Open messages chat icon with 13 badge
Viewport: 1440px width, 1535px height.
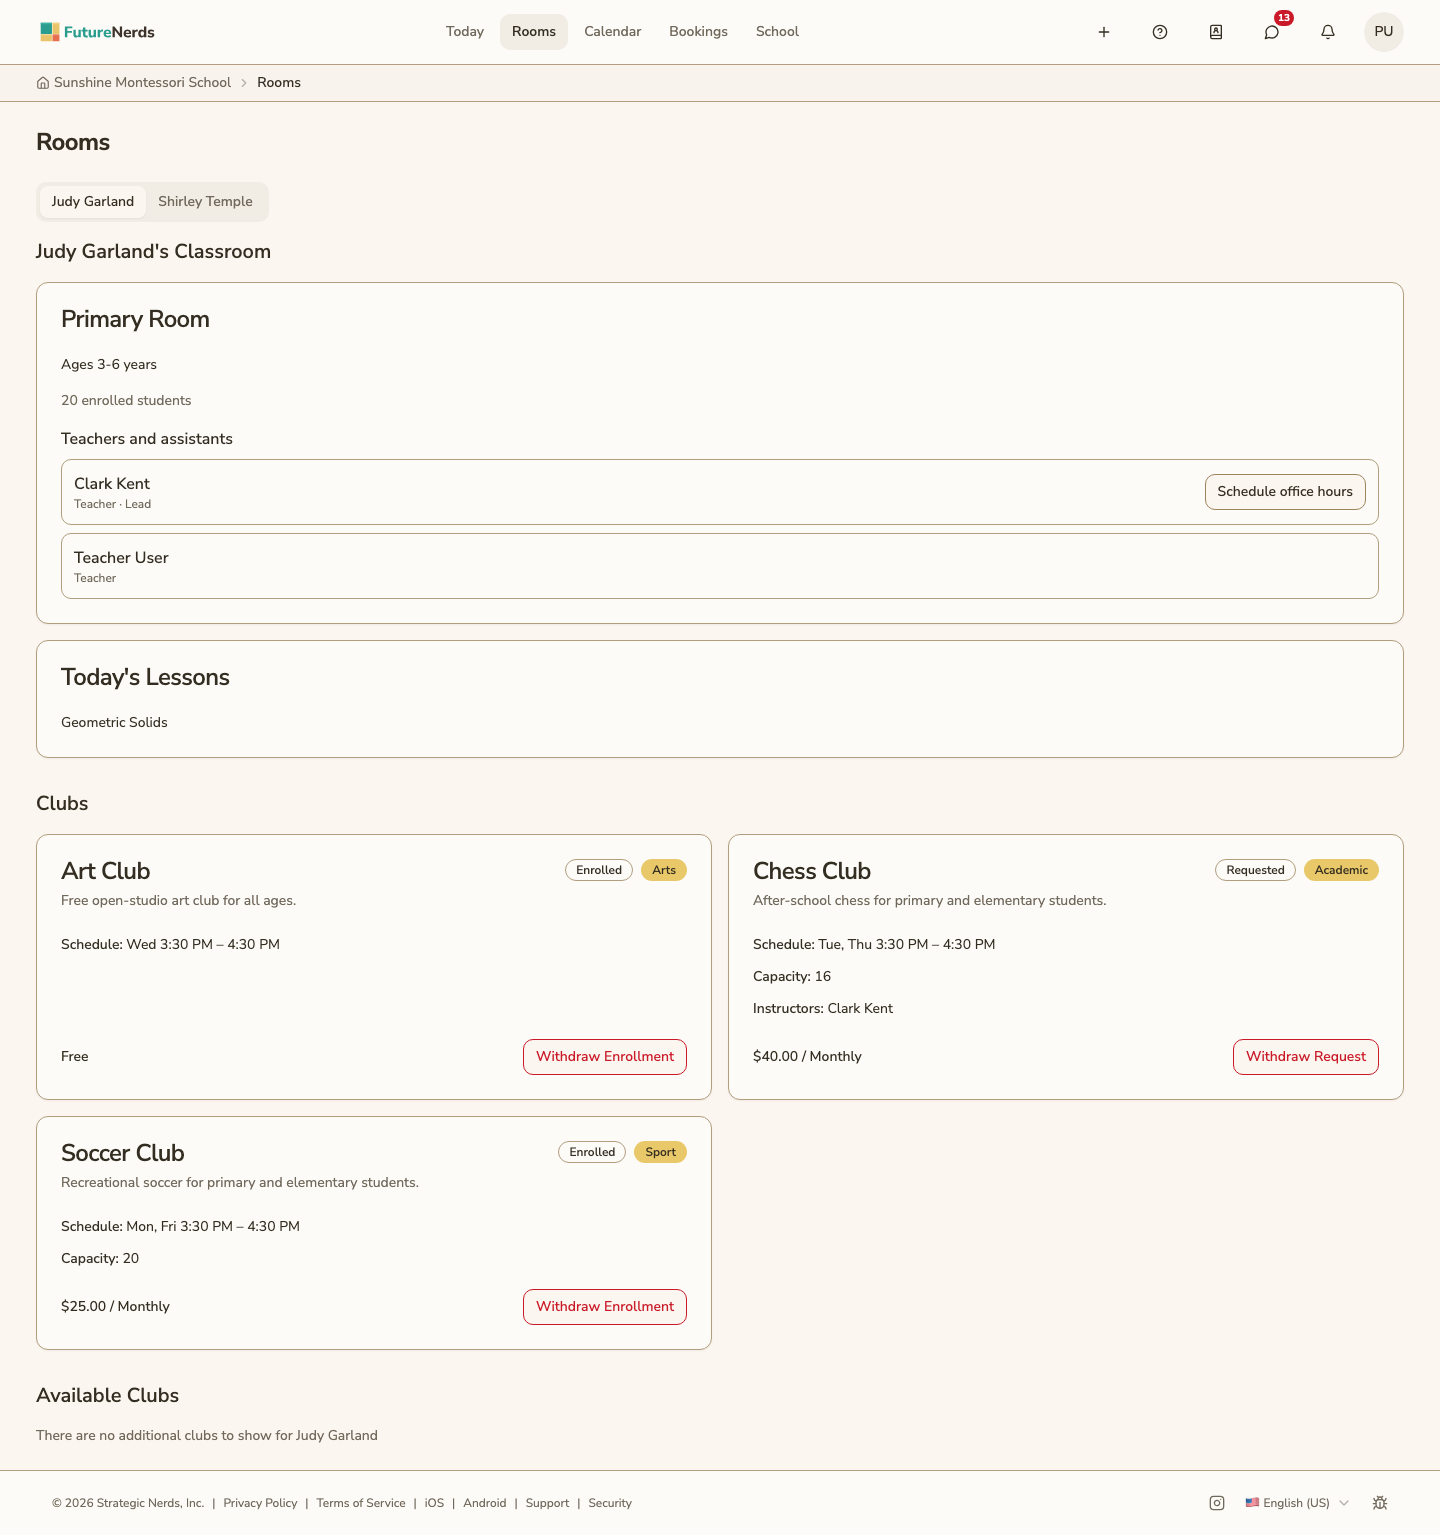pos(1272,32)
